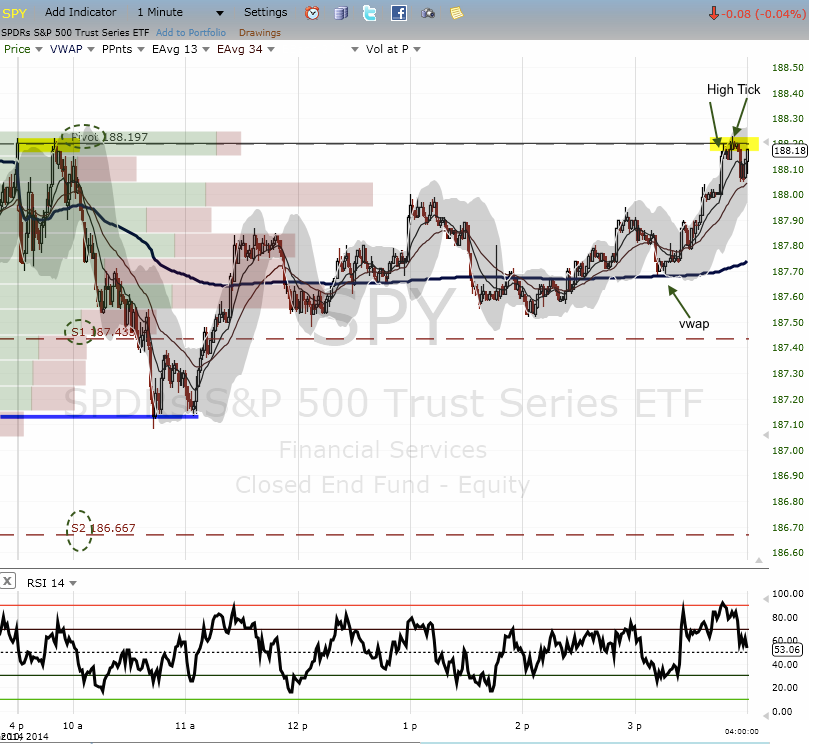
Task: Open the yellow sticky note icon
Action: click(x=456, y=13)
